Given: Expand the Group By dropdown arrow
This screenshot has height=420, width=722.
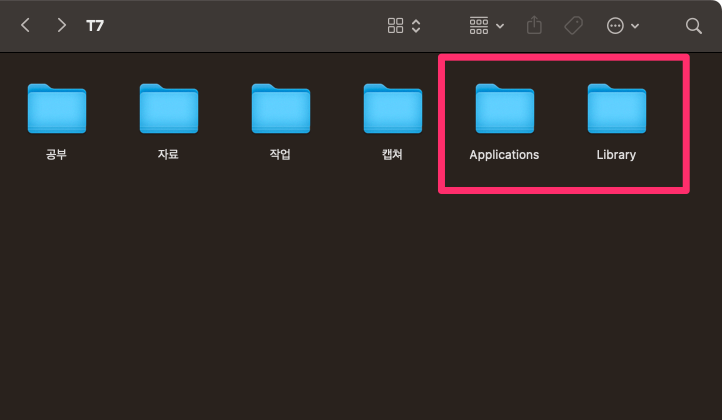Looking at the screenshot, I should point(500,26).
